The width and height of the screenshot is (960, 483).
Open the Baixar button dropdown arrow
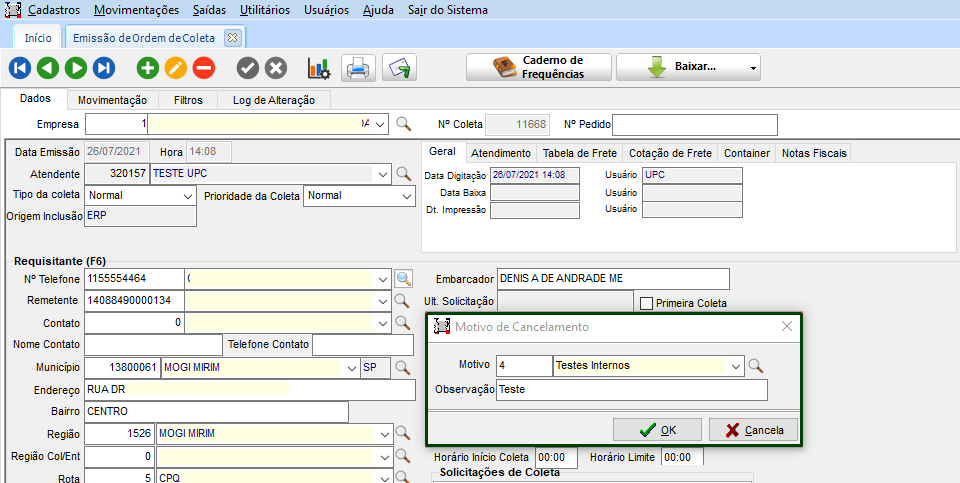pos(753,68)
